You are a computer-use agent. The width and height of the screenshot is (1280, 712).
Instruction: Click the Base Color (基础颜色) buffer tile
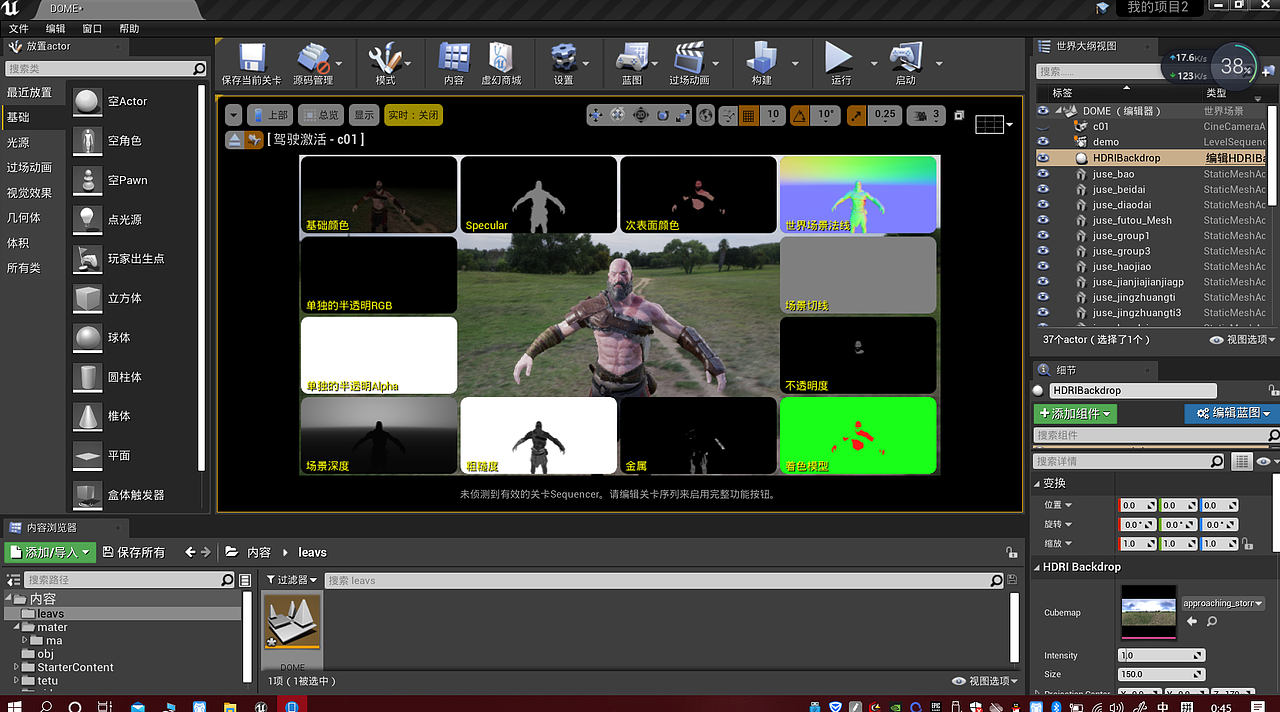pyautogui.click(x=379, y=195)
